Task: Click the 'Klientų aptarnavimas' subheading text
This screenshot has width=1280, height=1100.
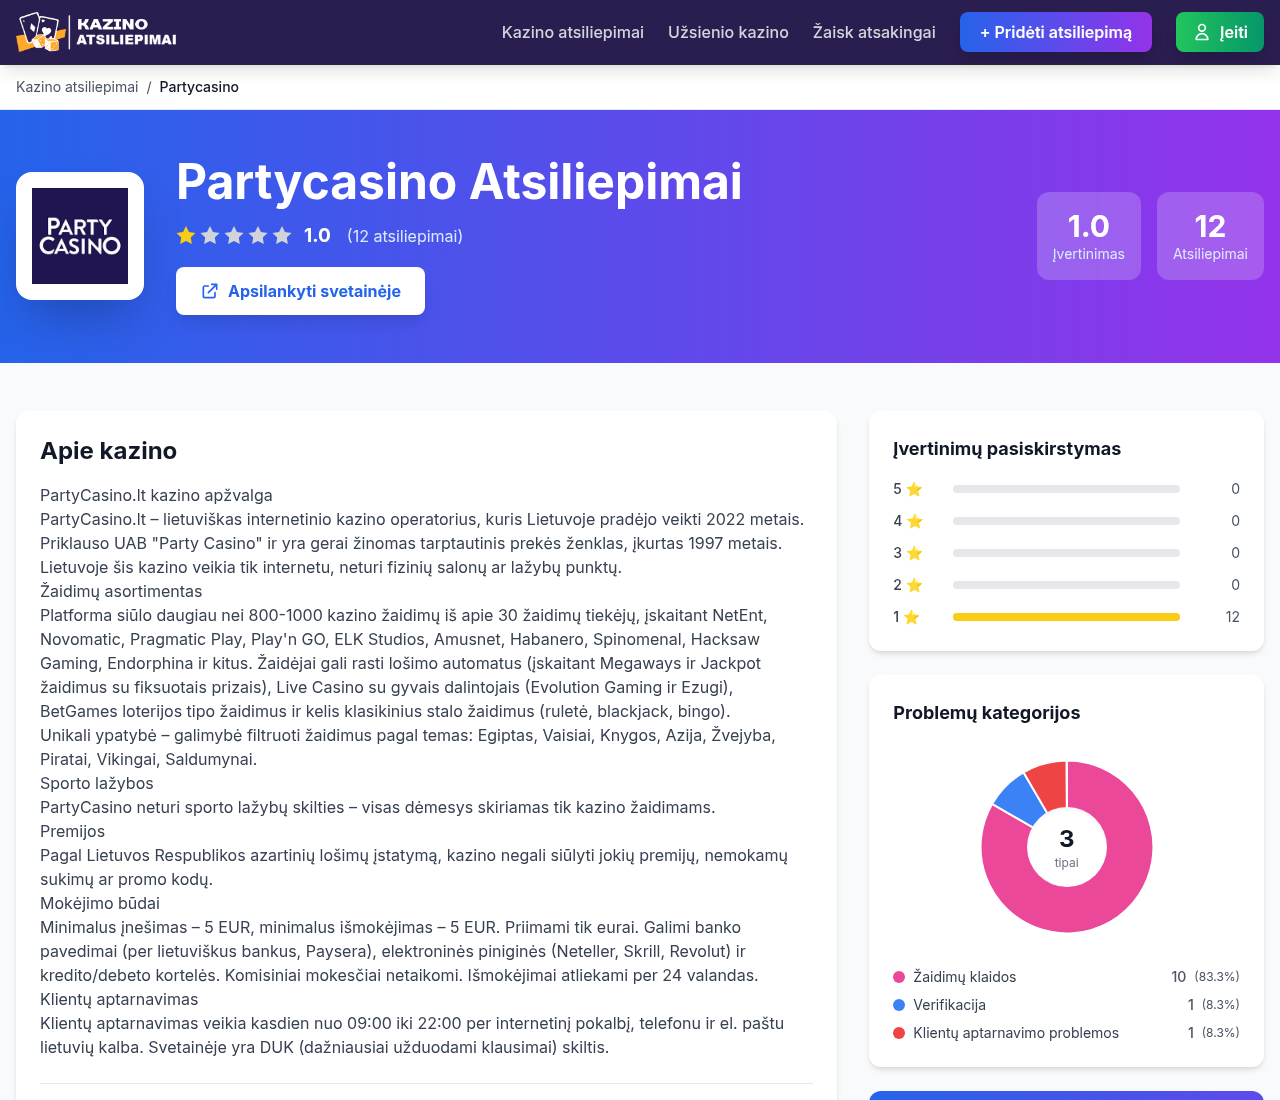Action: (119, 999)
